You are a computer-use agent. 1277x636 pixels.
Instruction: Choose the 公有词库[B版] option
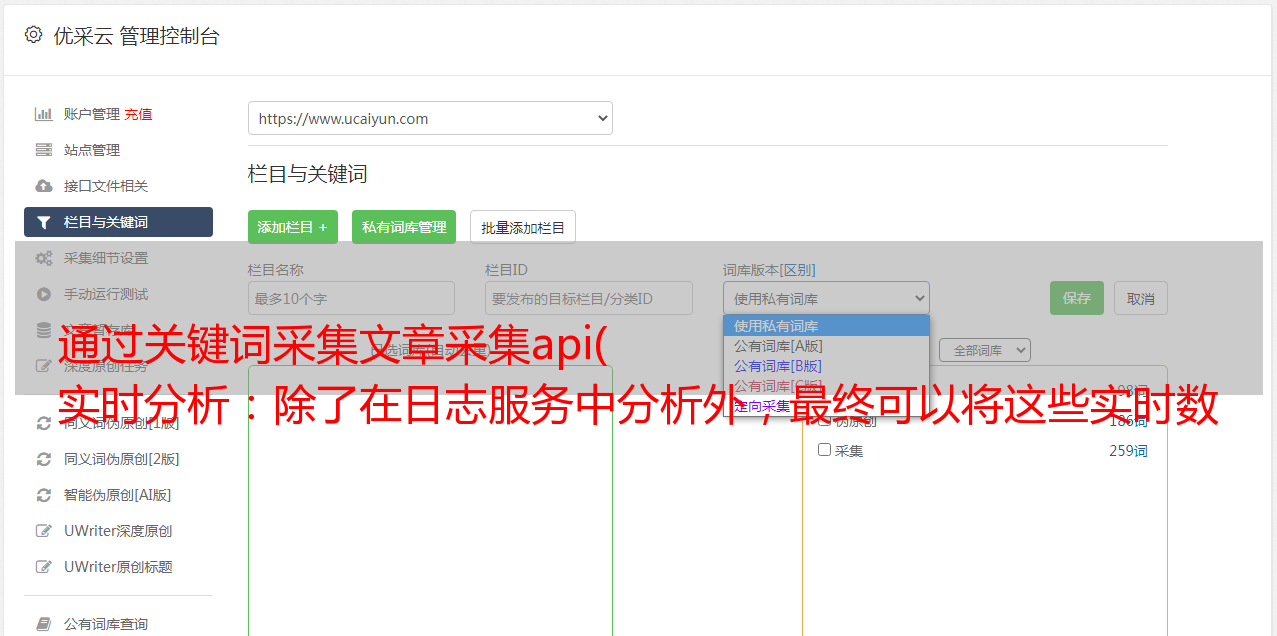click(x=826, y=366)
